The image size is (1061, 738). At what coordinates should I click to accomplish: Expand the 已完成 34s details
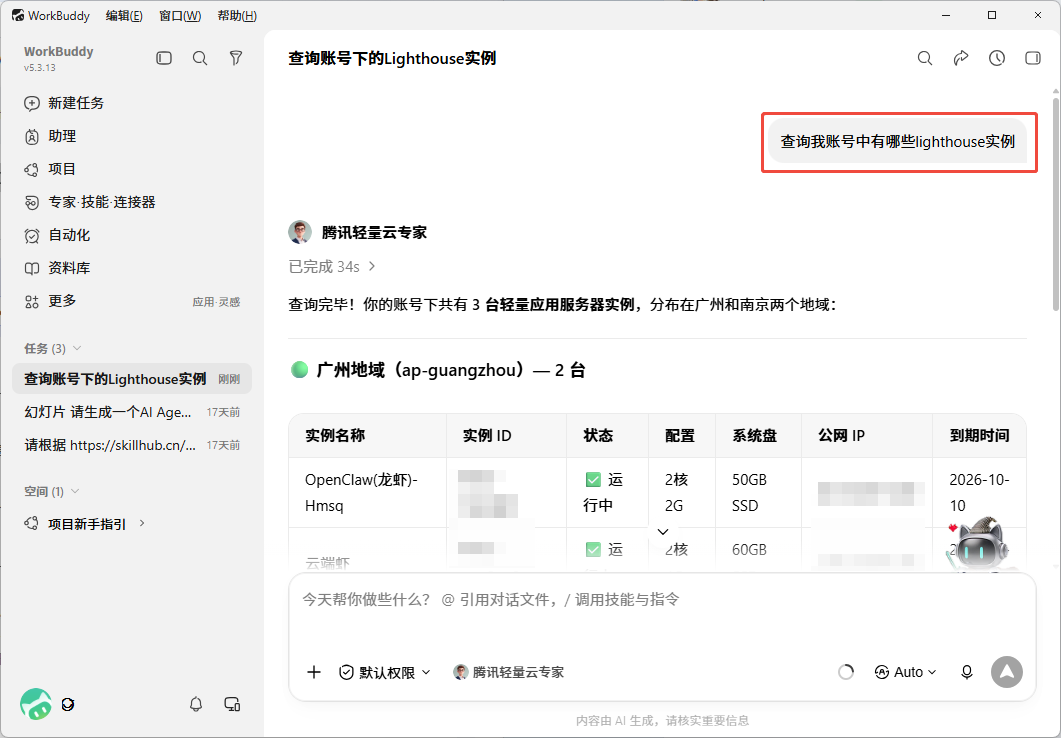click(332, 267)
